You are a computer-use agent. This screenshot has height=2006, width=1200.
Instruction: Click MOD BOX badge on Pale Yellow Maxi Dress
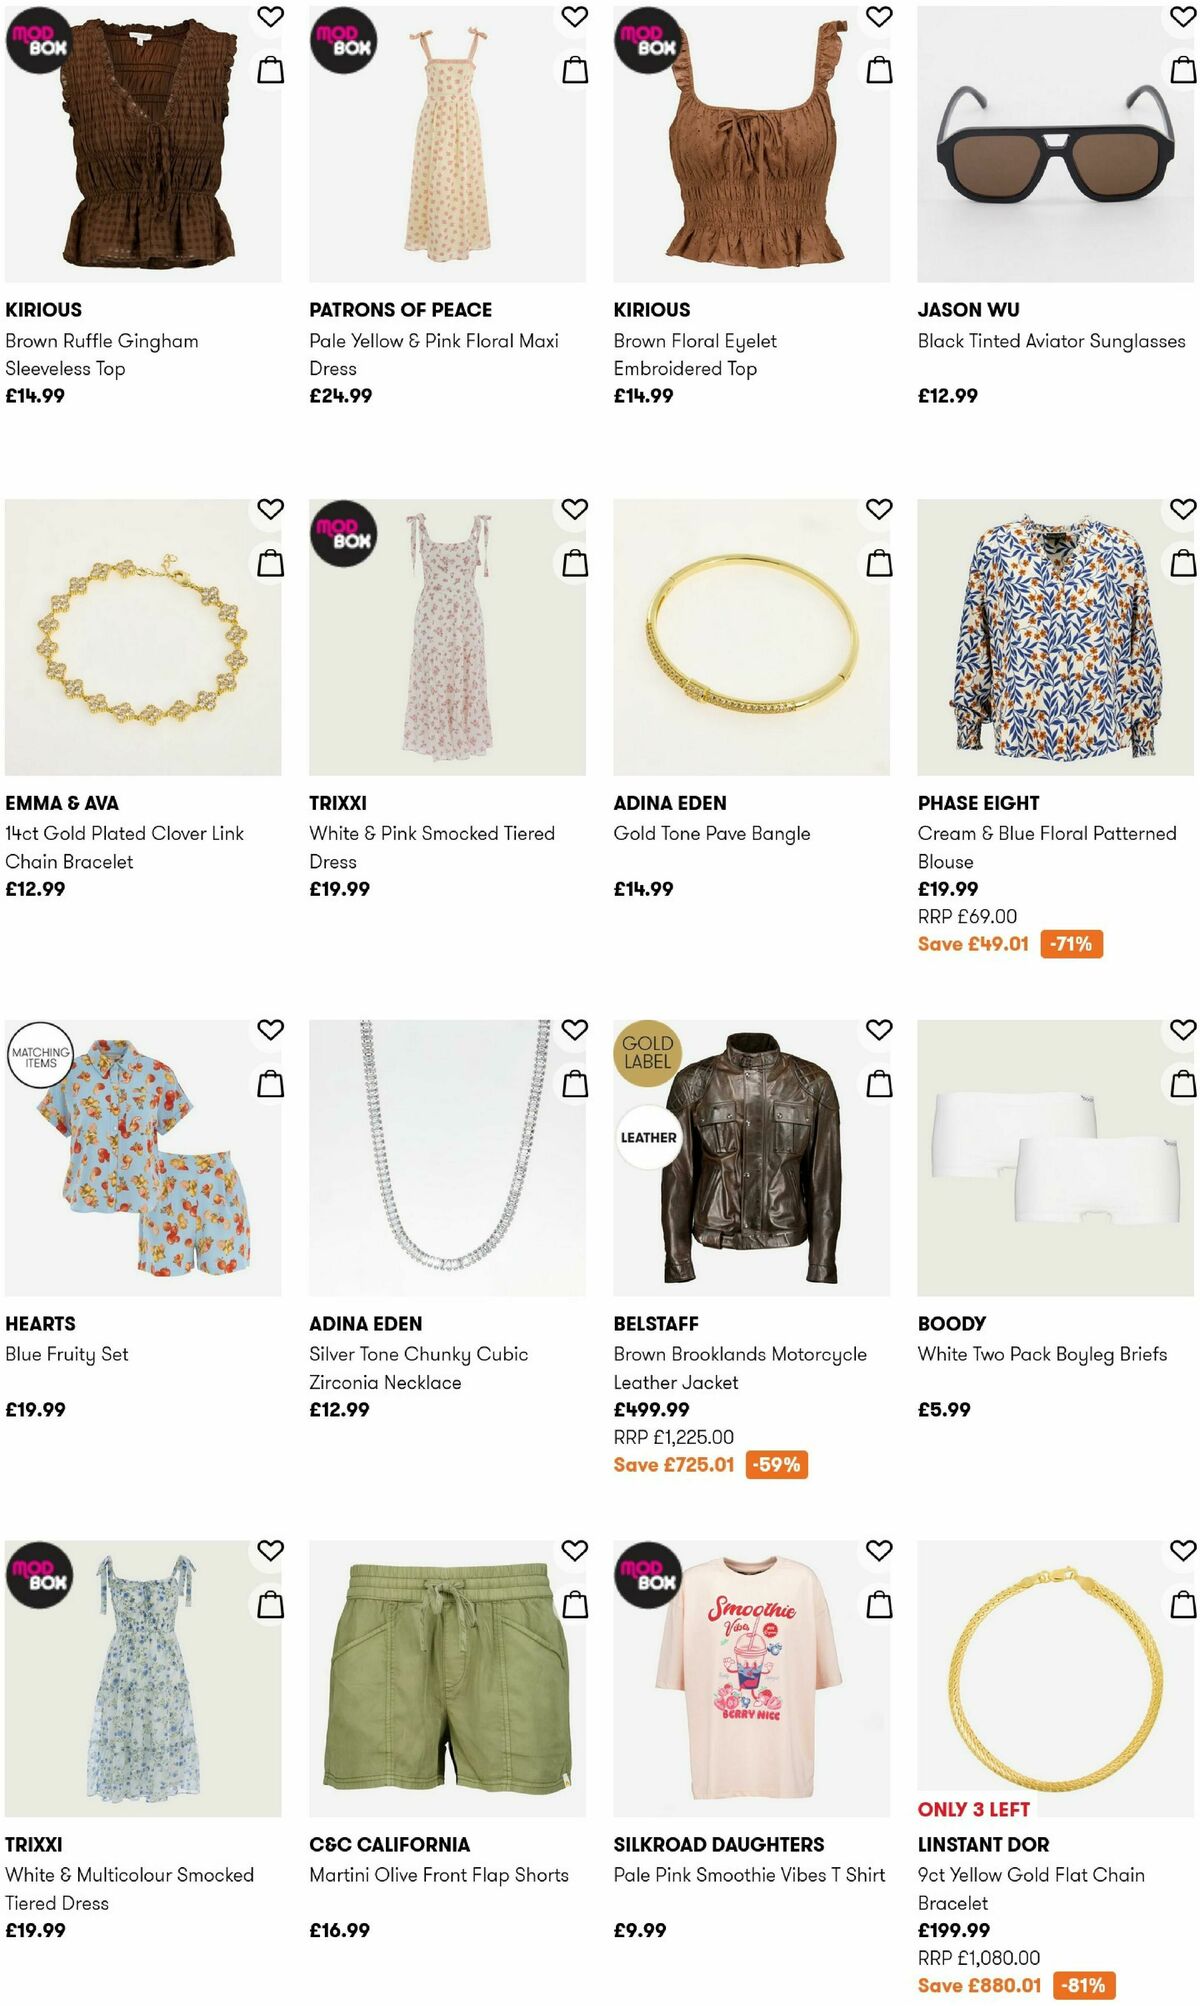345,42
